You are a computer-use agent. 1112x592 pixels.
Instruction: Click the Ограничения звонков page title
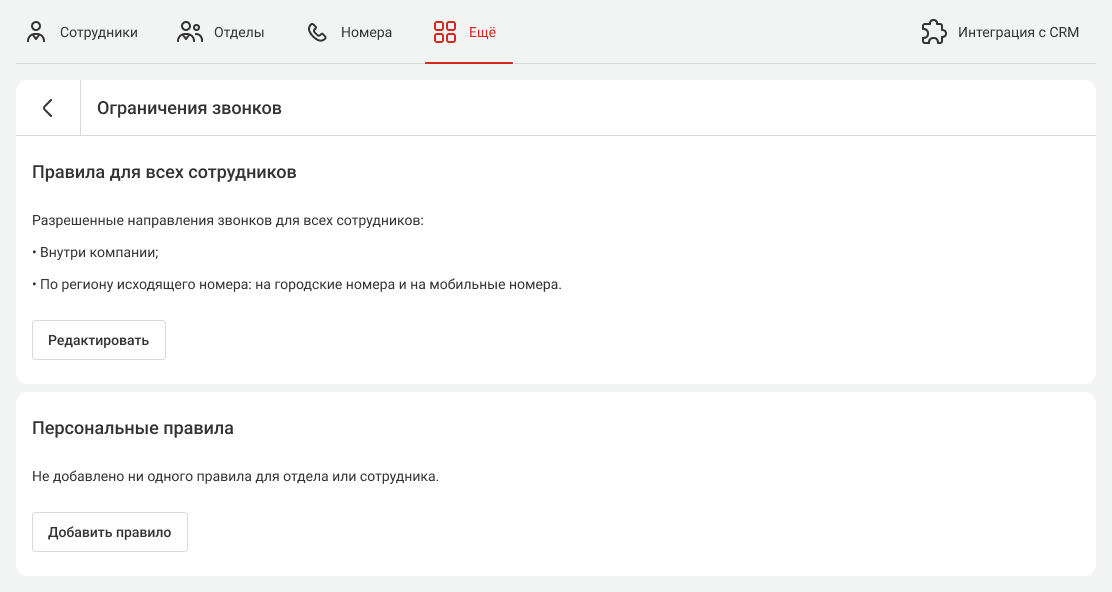pos(189,108)
